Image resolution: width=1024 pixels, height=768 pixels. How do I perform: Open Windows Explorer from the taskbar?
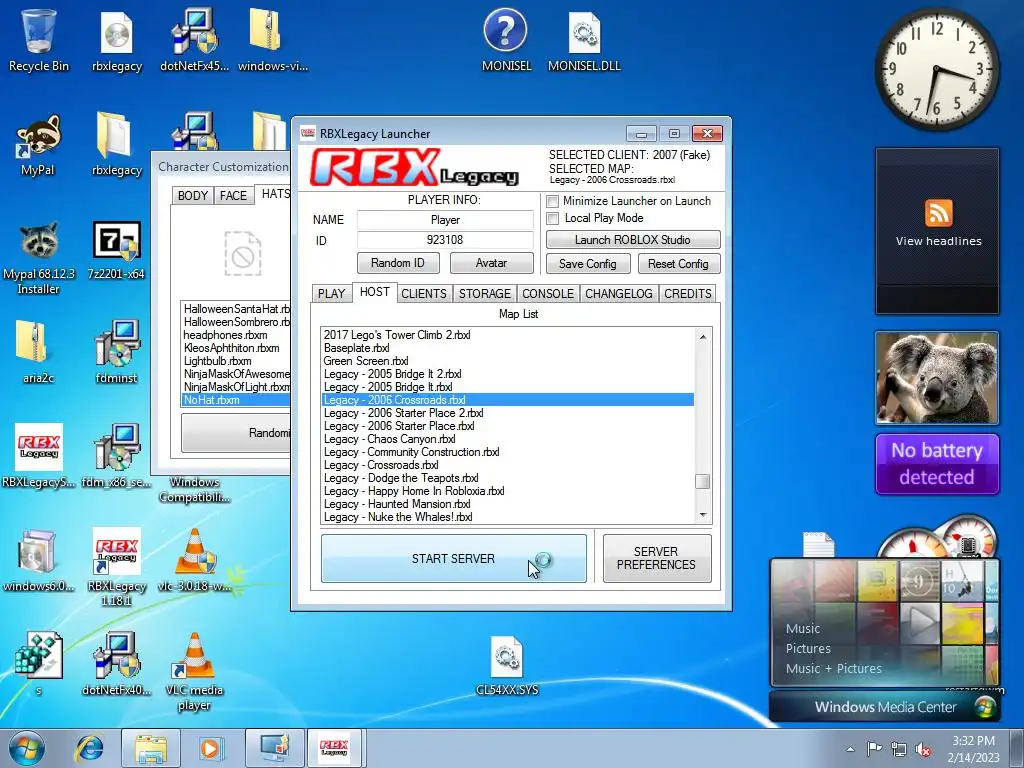click(x=151, y=748)
